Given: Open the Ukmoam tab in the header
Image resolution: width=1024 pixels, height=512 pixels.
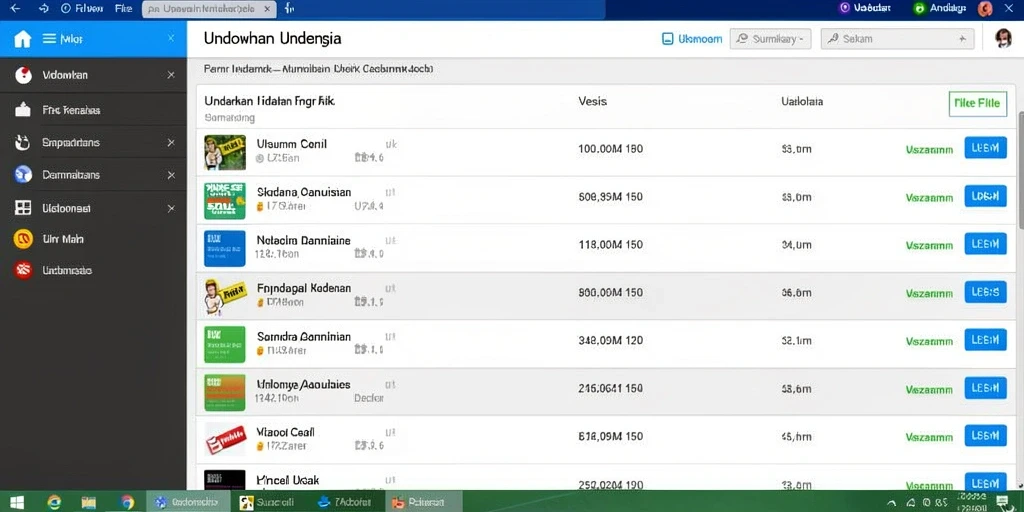Looking at the screenshot, I should [692, 39].
